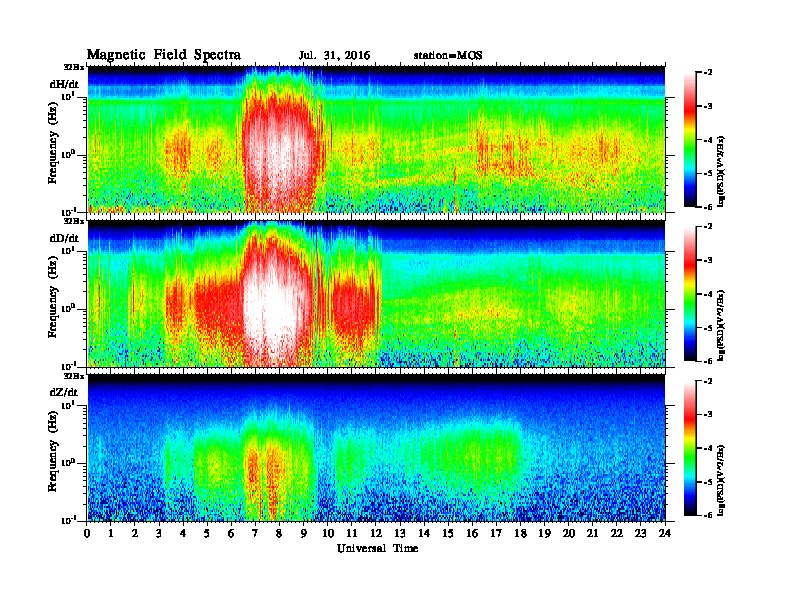Click the 10^0 frequency tick of the dZ/dt panel
Screen dimensions: 792x612
pos(68,462)
